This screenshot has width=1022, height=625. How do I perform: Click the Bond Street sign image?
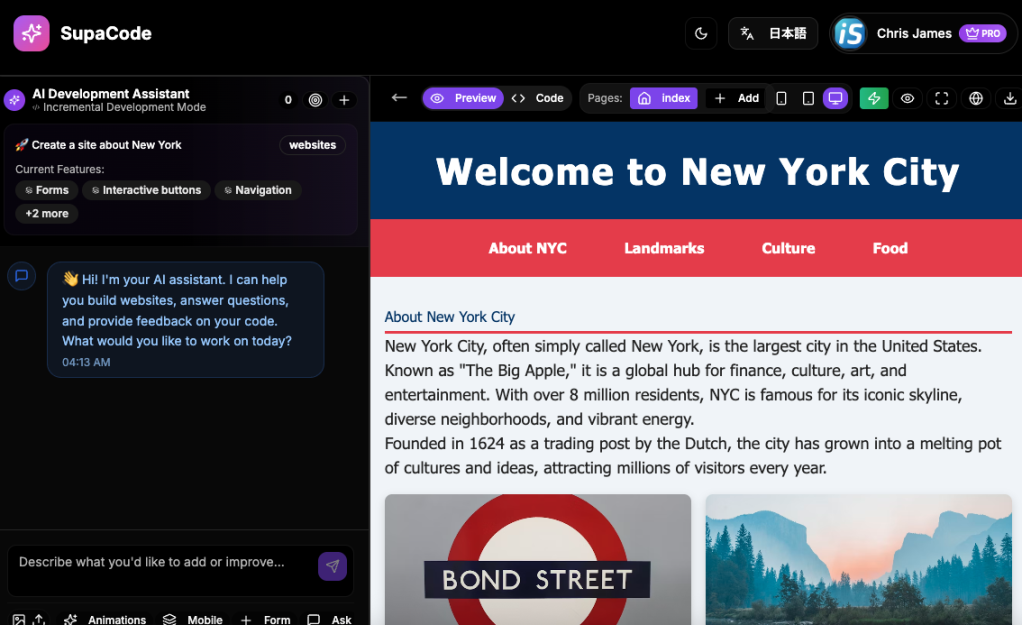[x=538, y=559]
